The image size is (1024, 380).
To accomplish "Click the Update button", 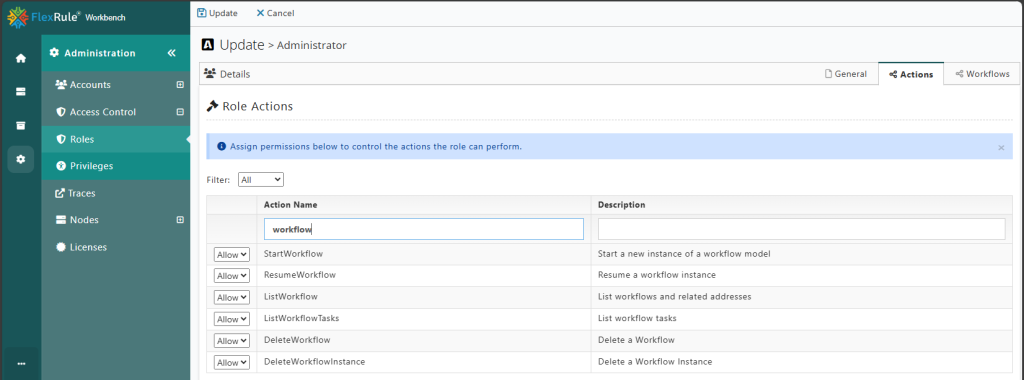I will tap(217, 13).
